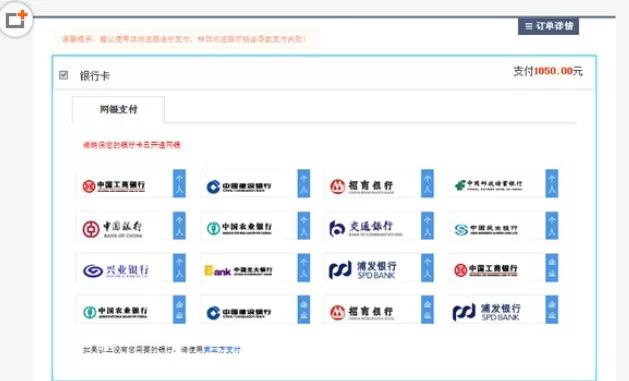629x381 pixels.
Task: Click the 支付1050.00元 payment amount text
Action: pyautogui.click(x=548, y=71)
